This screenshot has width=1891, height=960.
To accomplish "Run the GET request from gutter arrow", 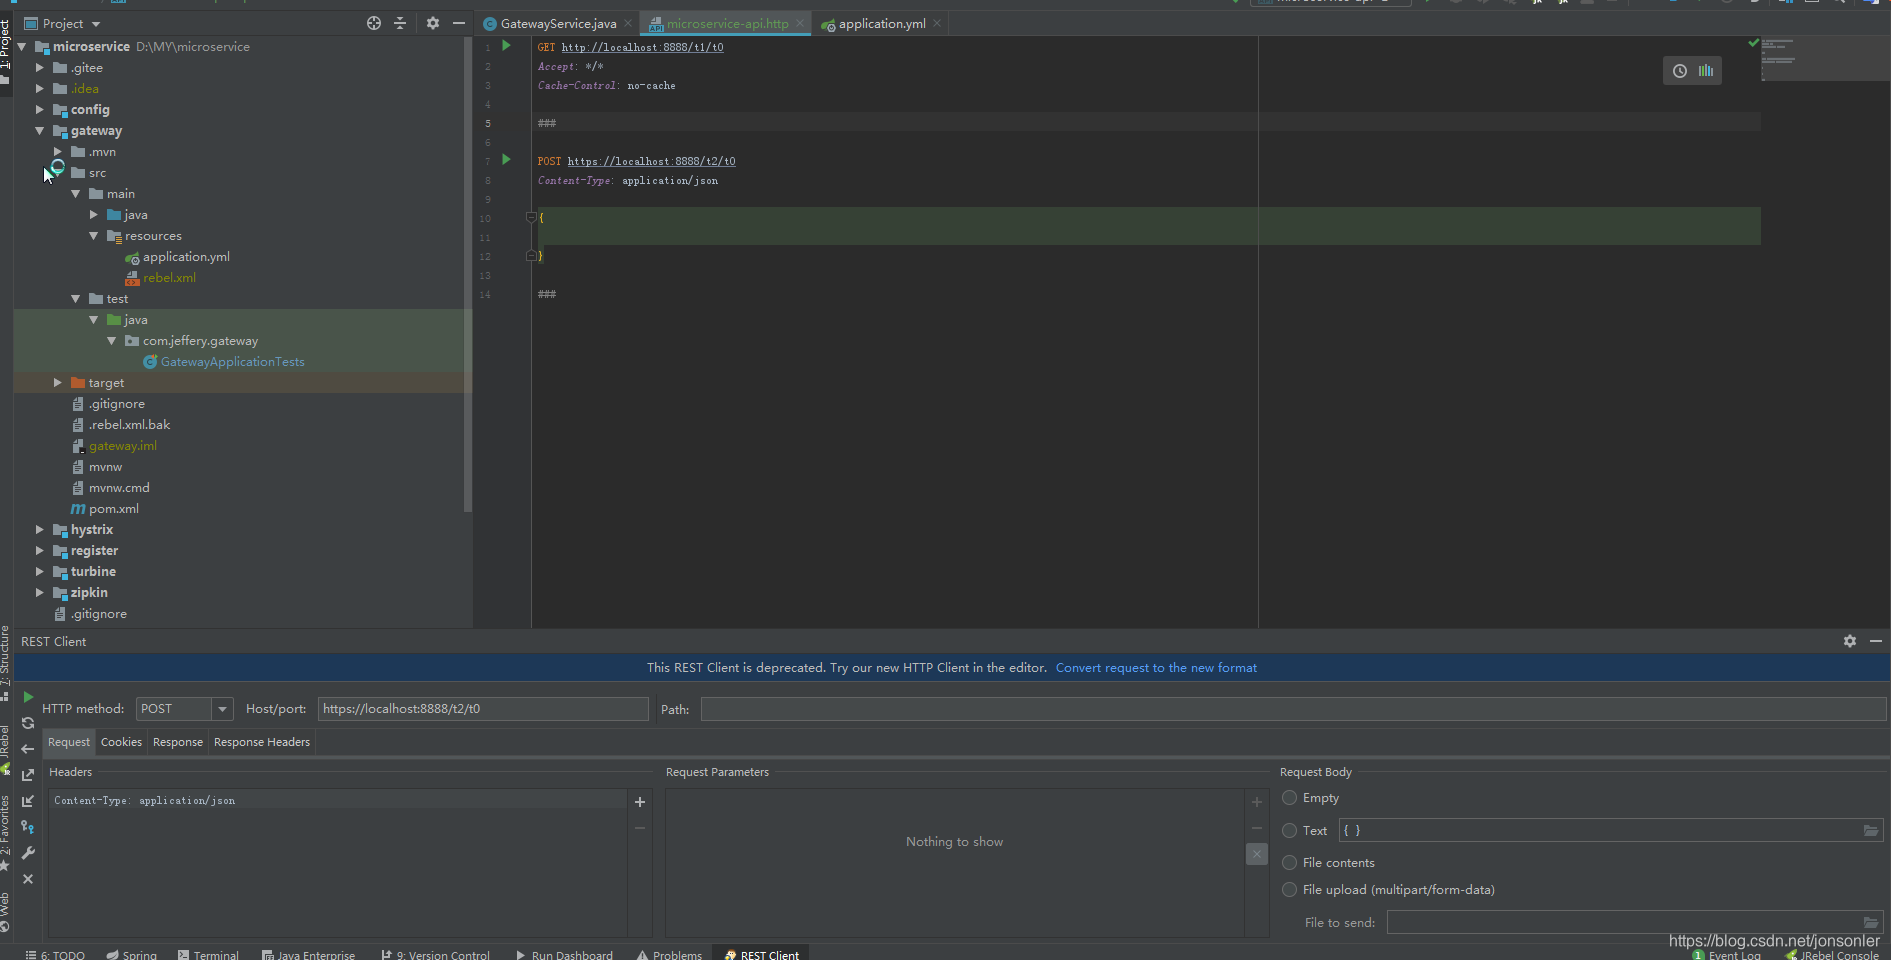I will tap(506, 46).
